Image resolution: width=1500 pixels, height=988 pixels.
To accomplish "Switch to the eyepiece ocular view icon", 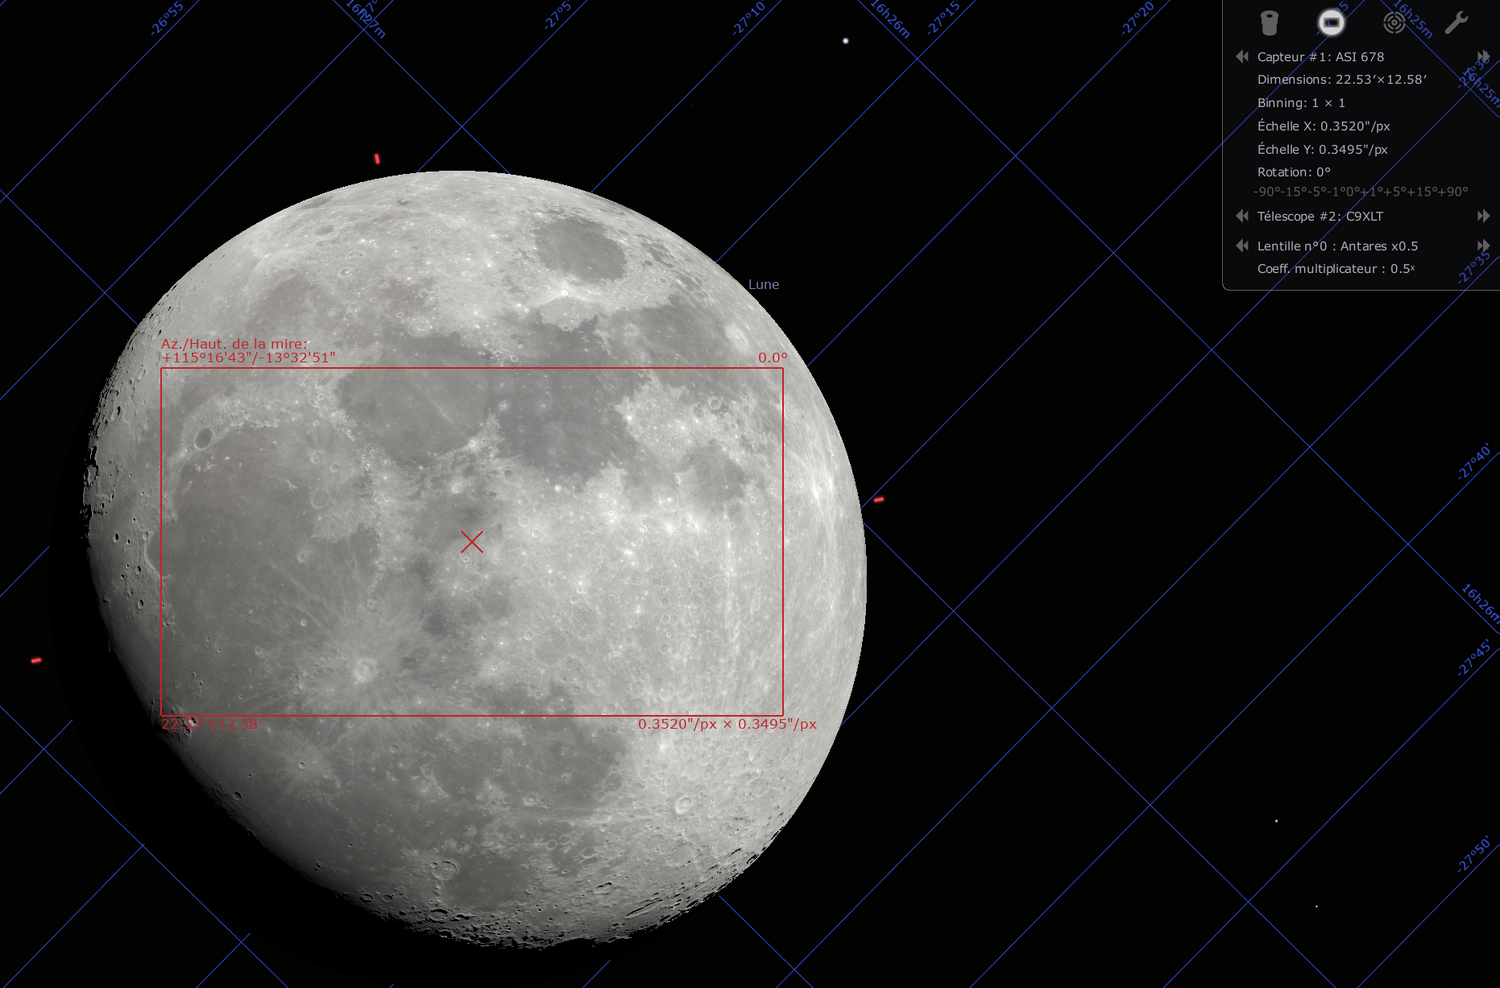I will (x=1269, y=22).
